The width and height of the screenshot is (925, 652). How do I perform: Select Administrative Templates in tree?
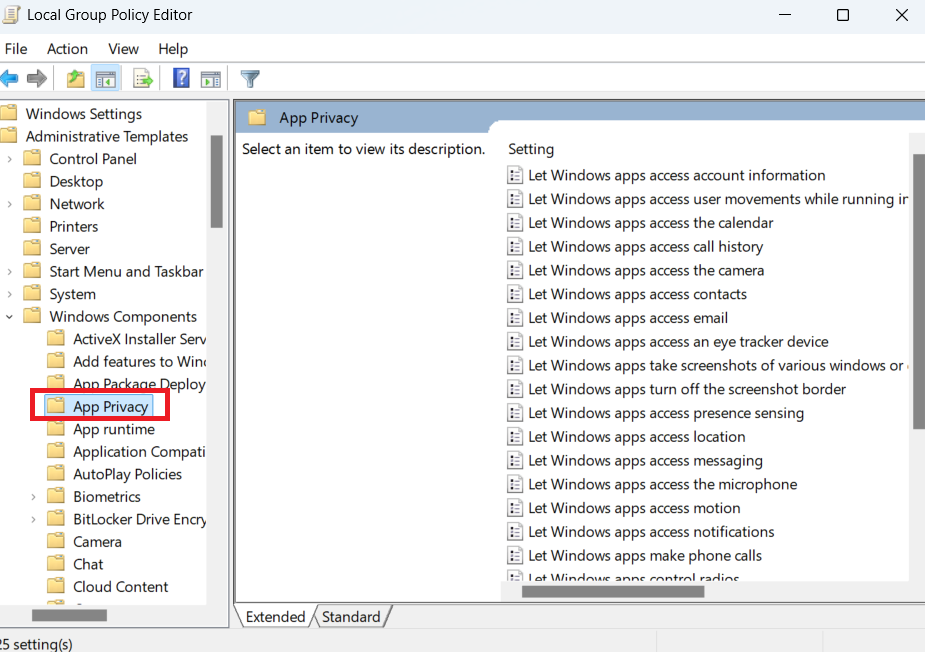pos(107,136)
